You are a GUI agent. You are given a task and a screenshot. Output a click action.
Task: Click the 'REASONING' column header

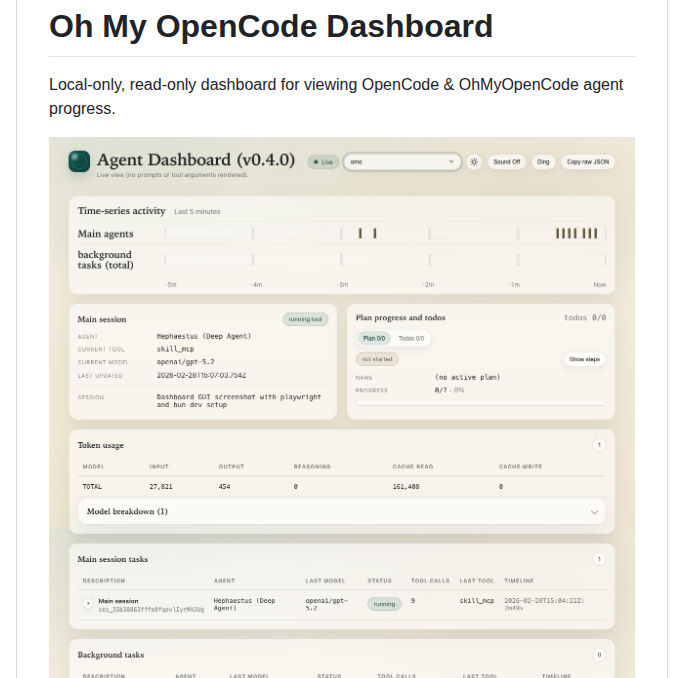tap(312, 466)
